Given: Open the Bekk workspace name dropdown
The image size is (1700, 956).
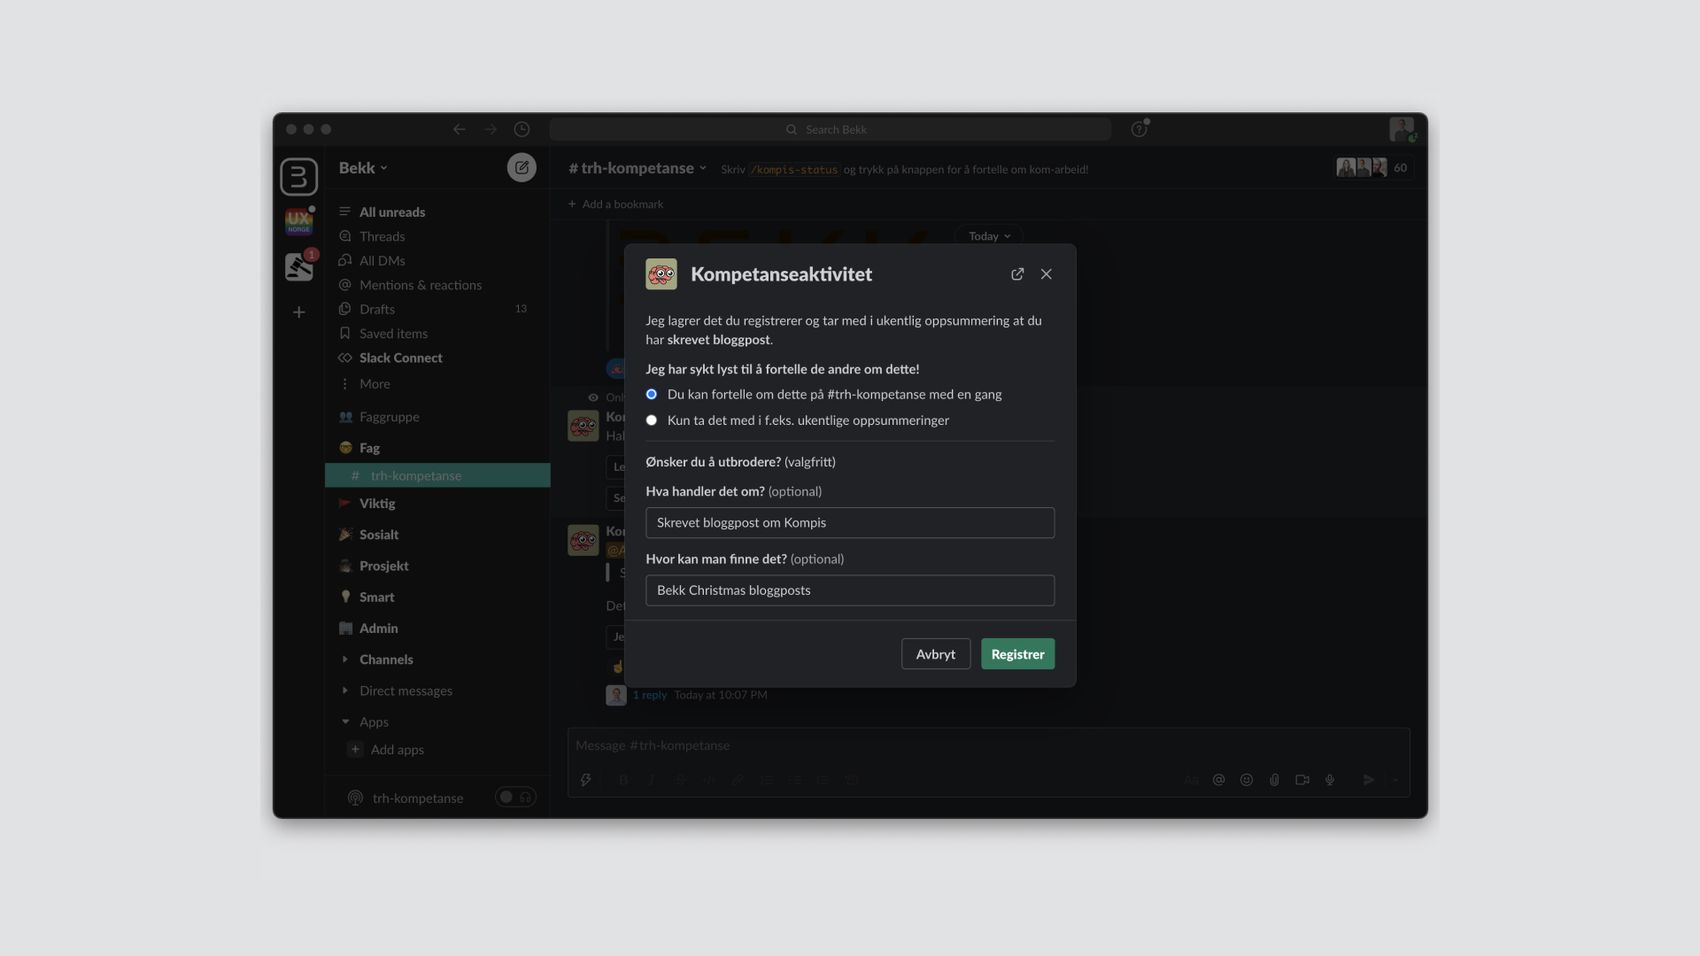Looking at the screenshot, I should 363,168.
